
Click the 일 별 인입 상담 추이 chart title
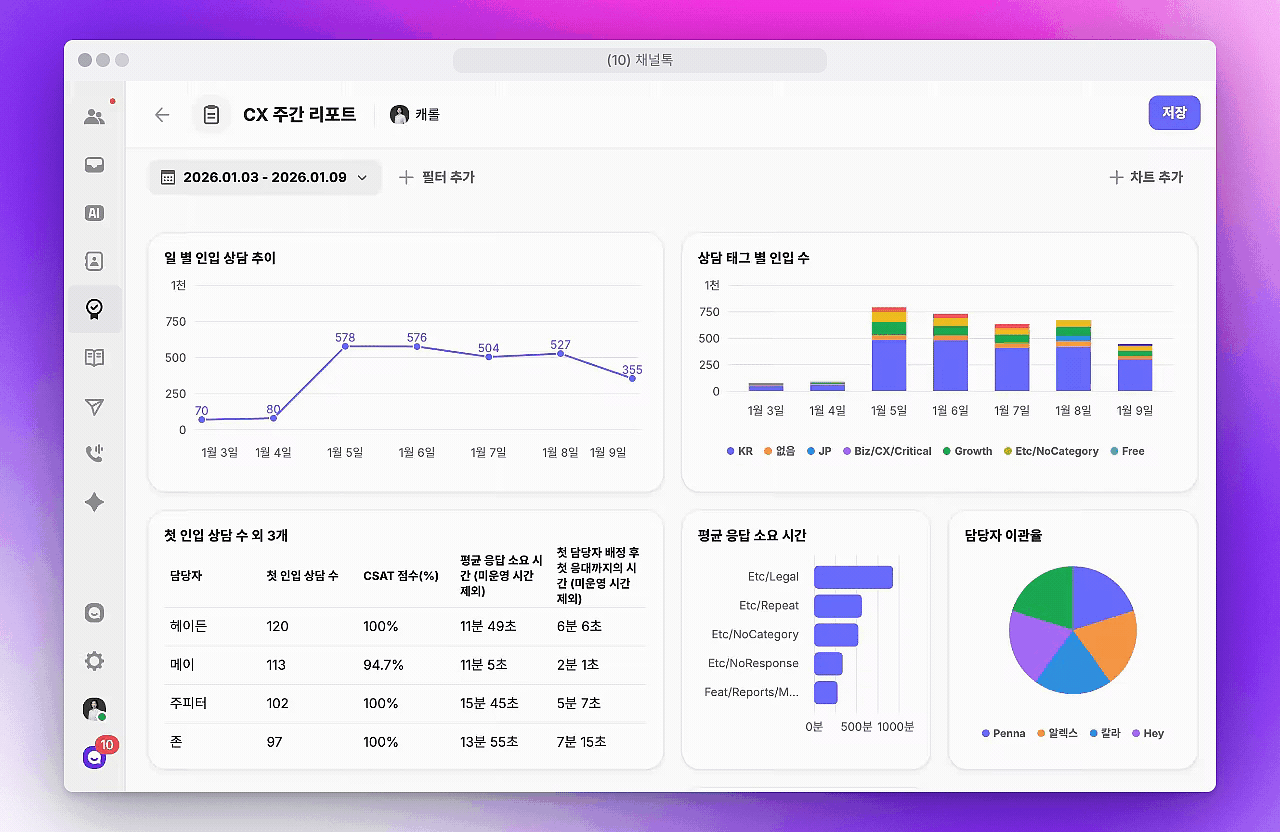coord(220,258)
